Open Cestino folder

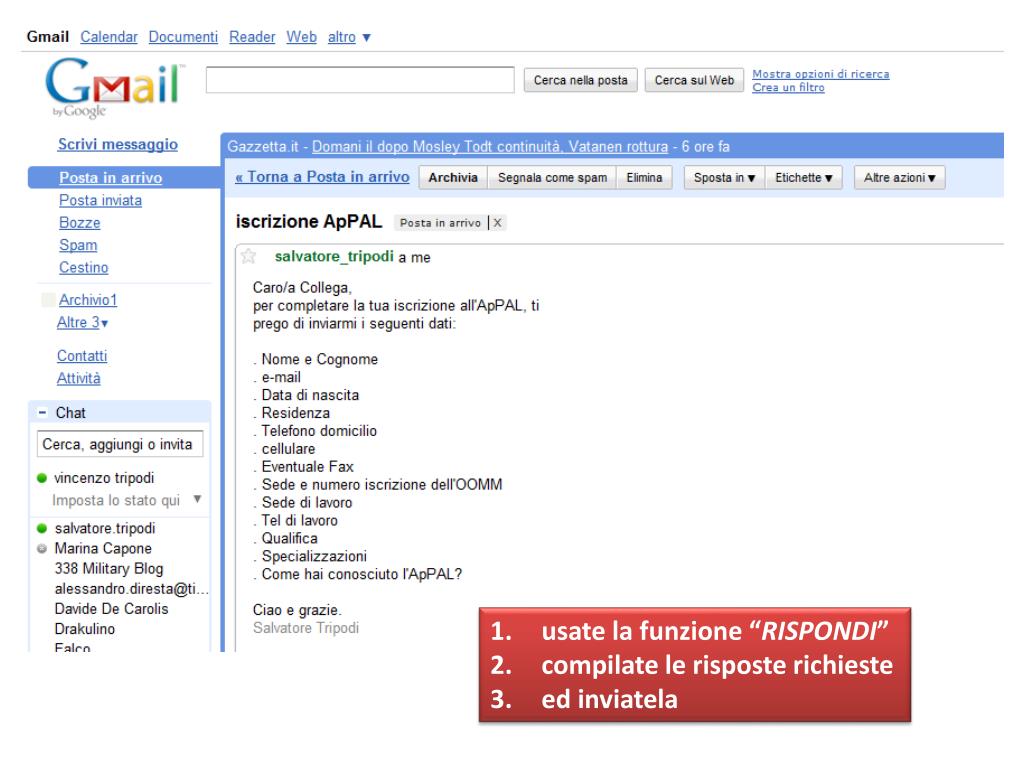84,268
